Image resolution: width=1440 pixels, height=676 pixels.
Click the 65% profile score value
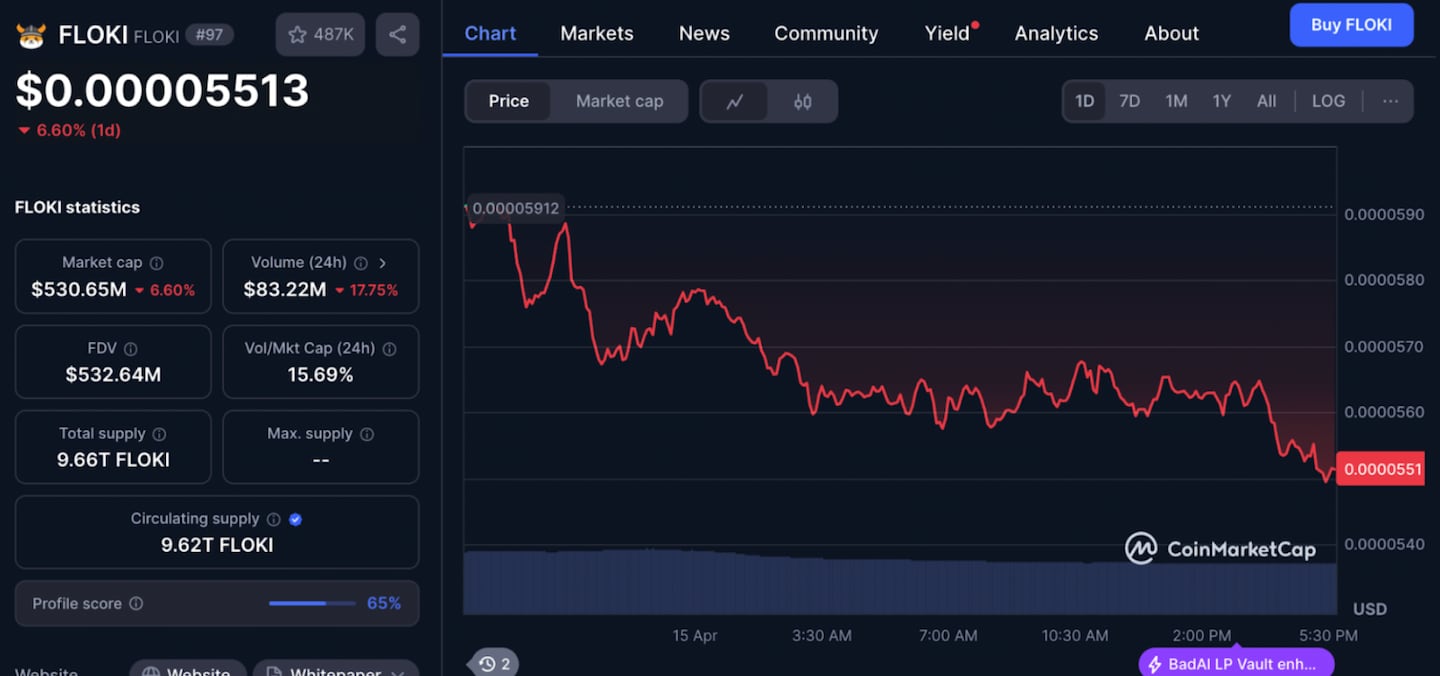click(x=384, y=604)
